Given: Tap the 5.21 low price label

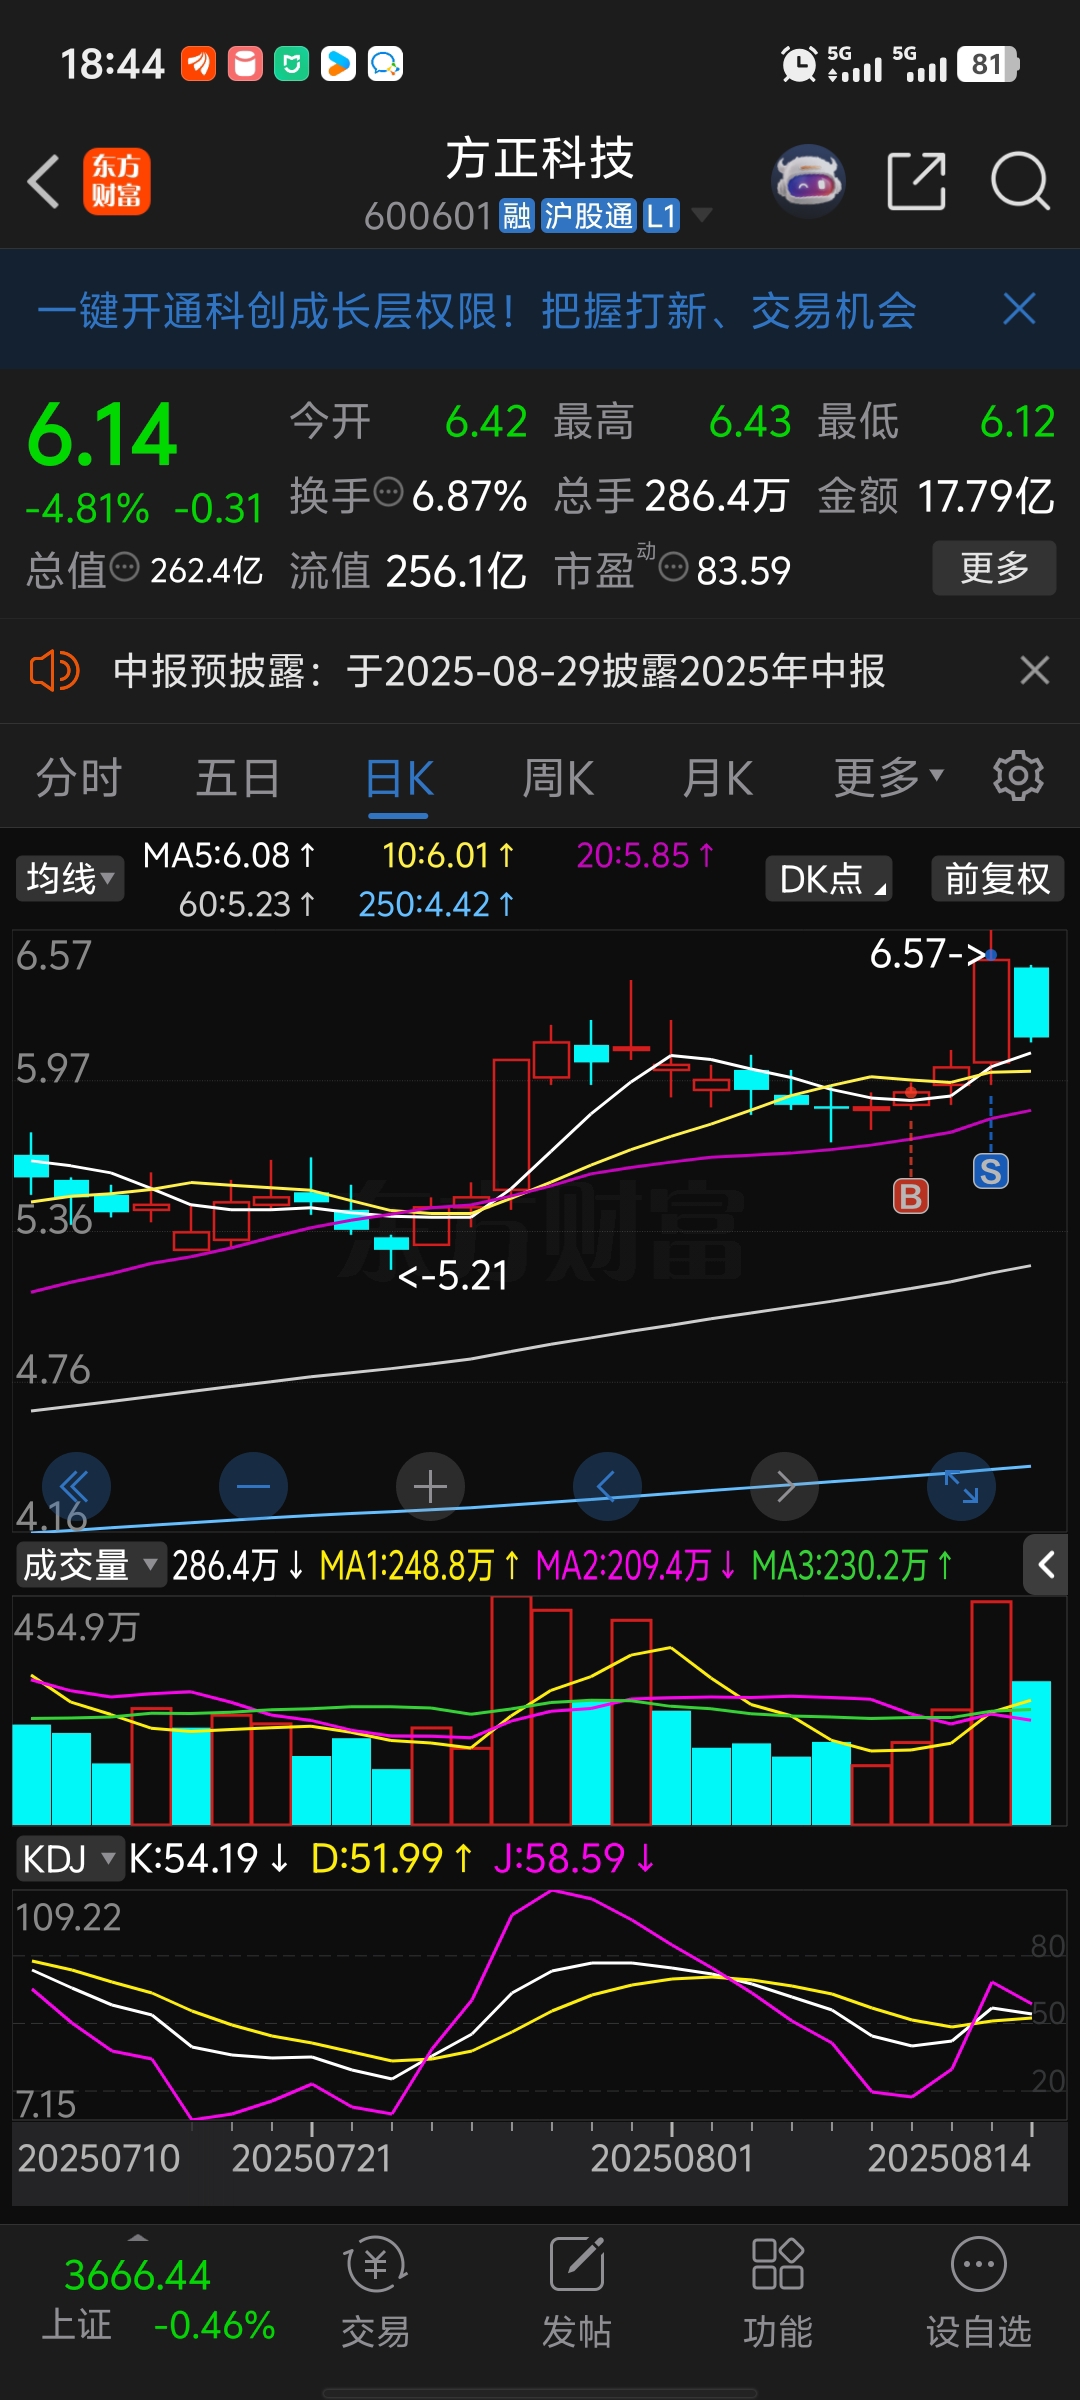Looking at the screenshot, I should [x=453, y=1275].
